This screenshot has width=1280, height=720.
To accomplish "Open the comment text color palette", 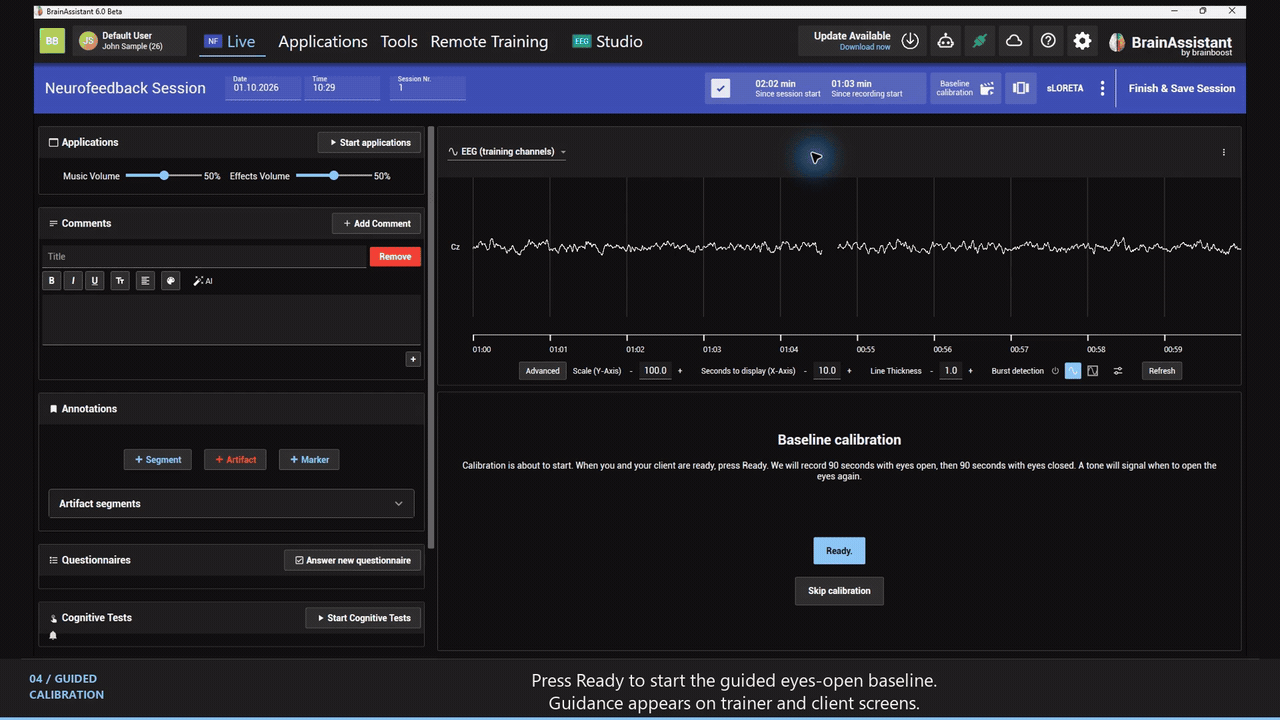I will [170, 281].
